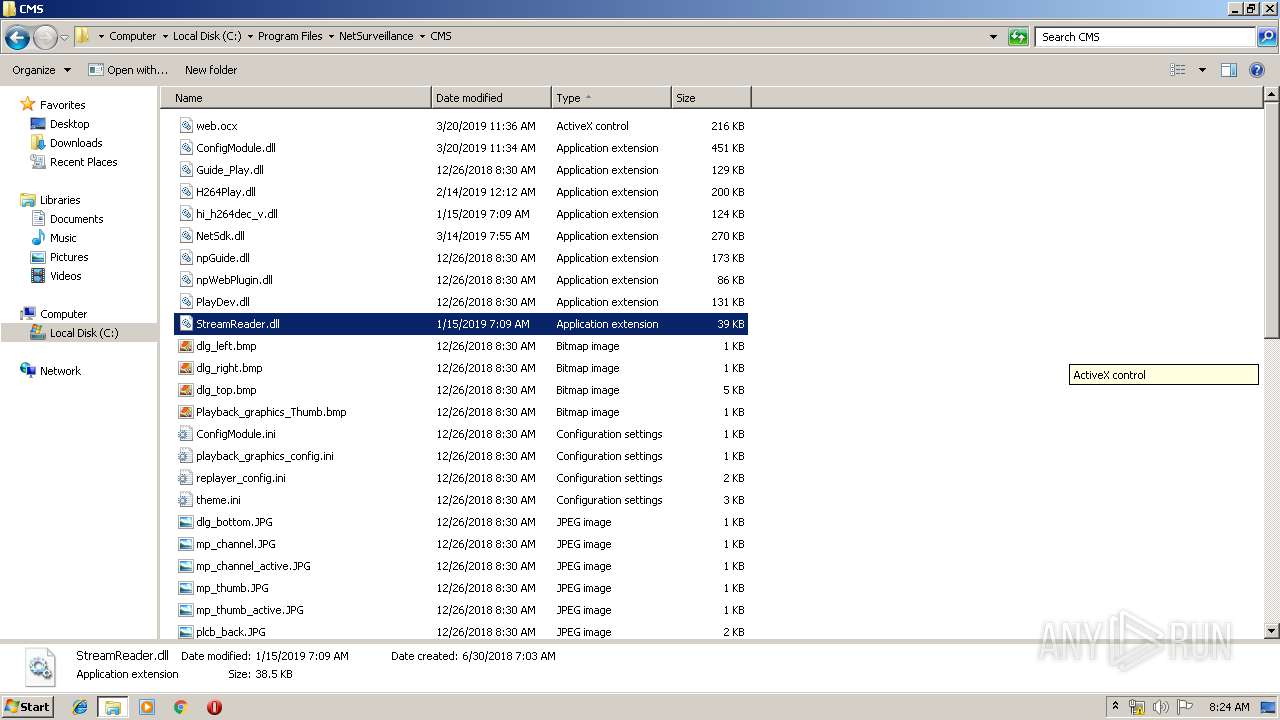The image size is (1280, 720).
Task: Open the help question mark icon
Action: click(x=1257, y=70)
